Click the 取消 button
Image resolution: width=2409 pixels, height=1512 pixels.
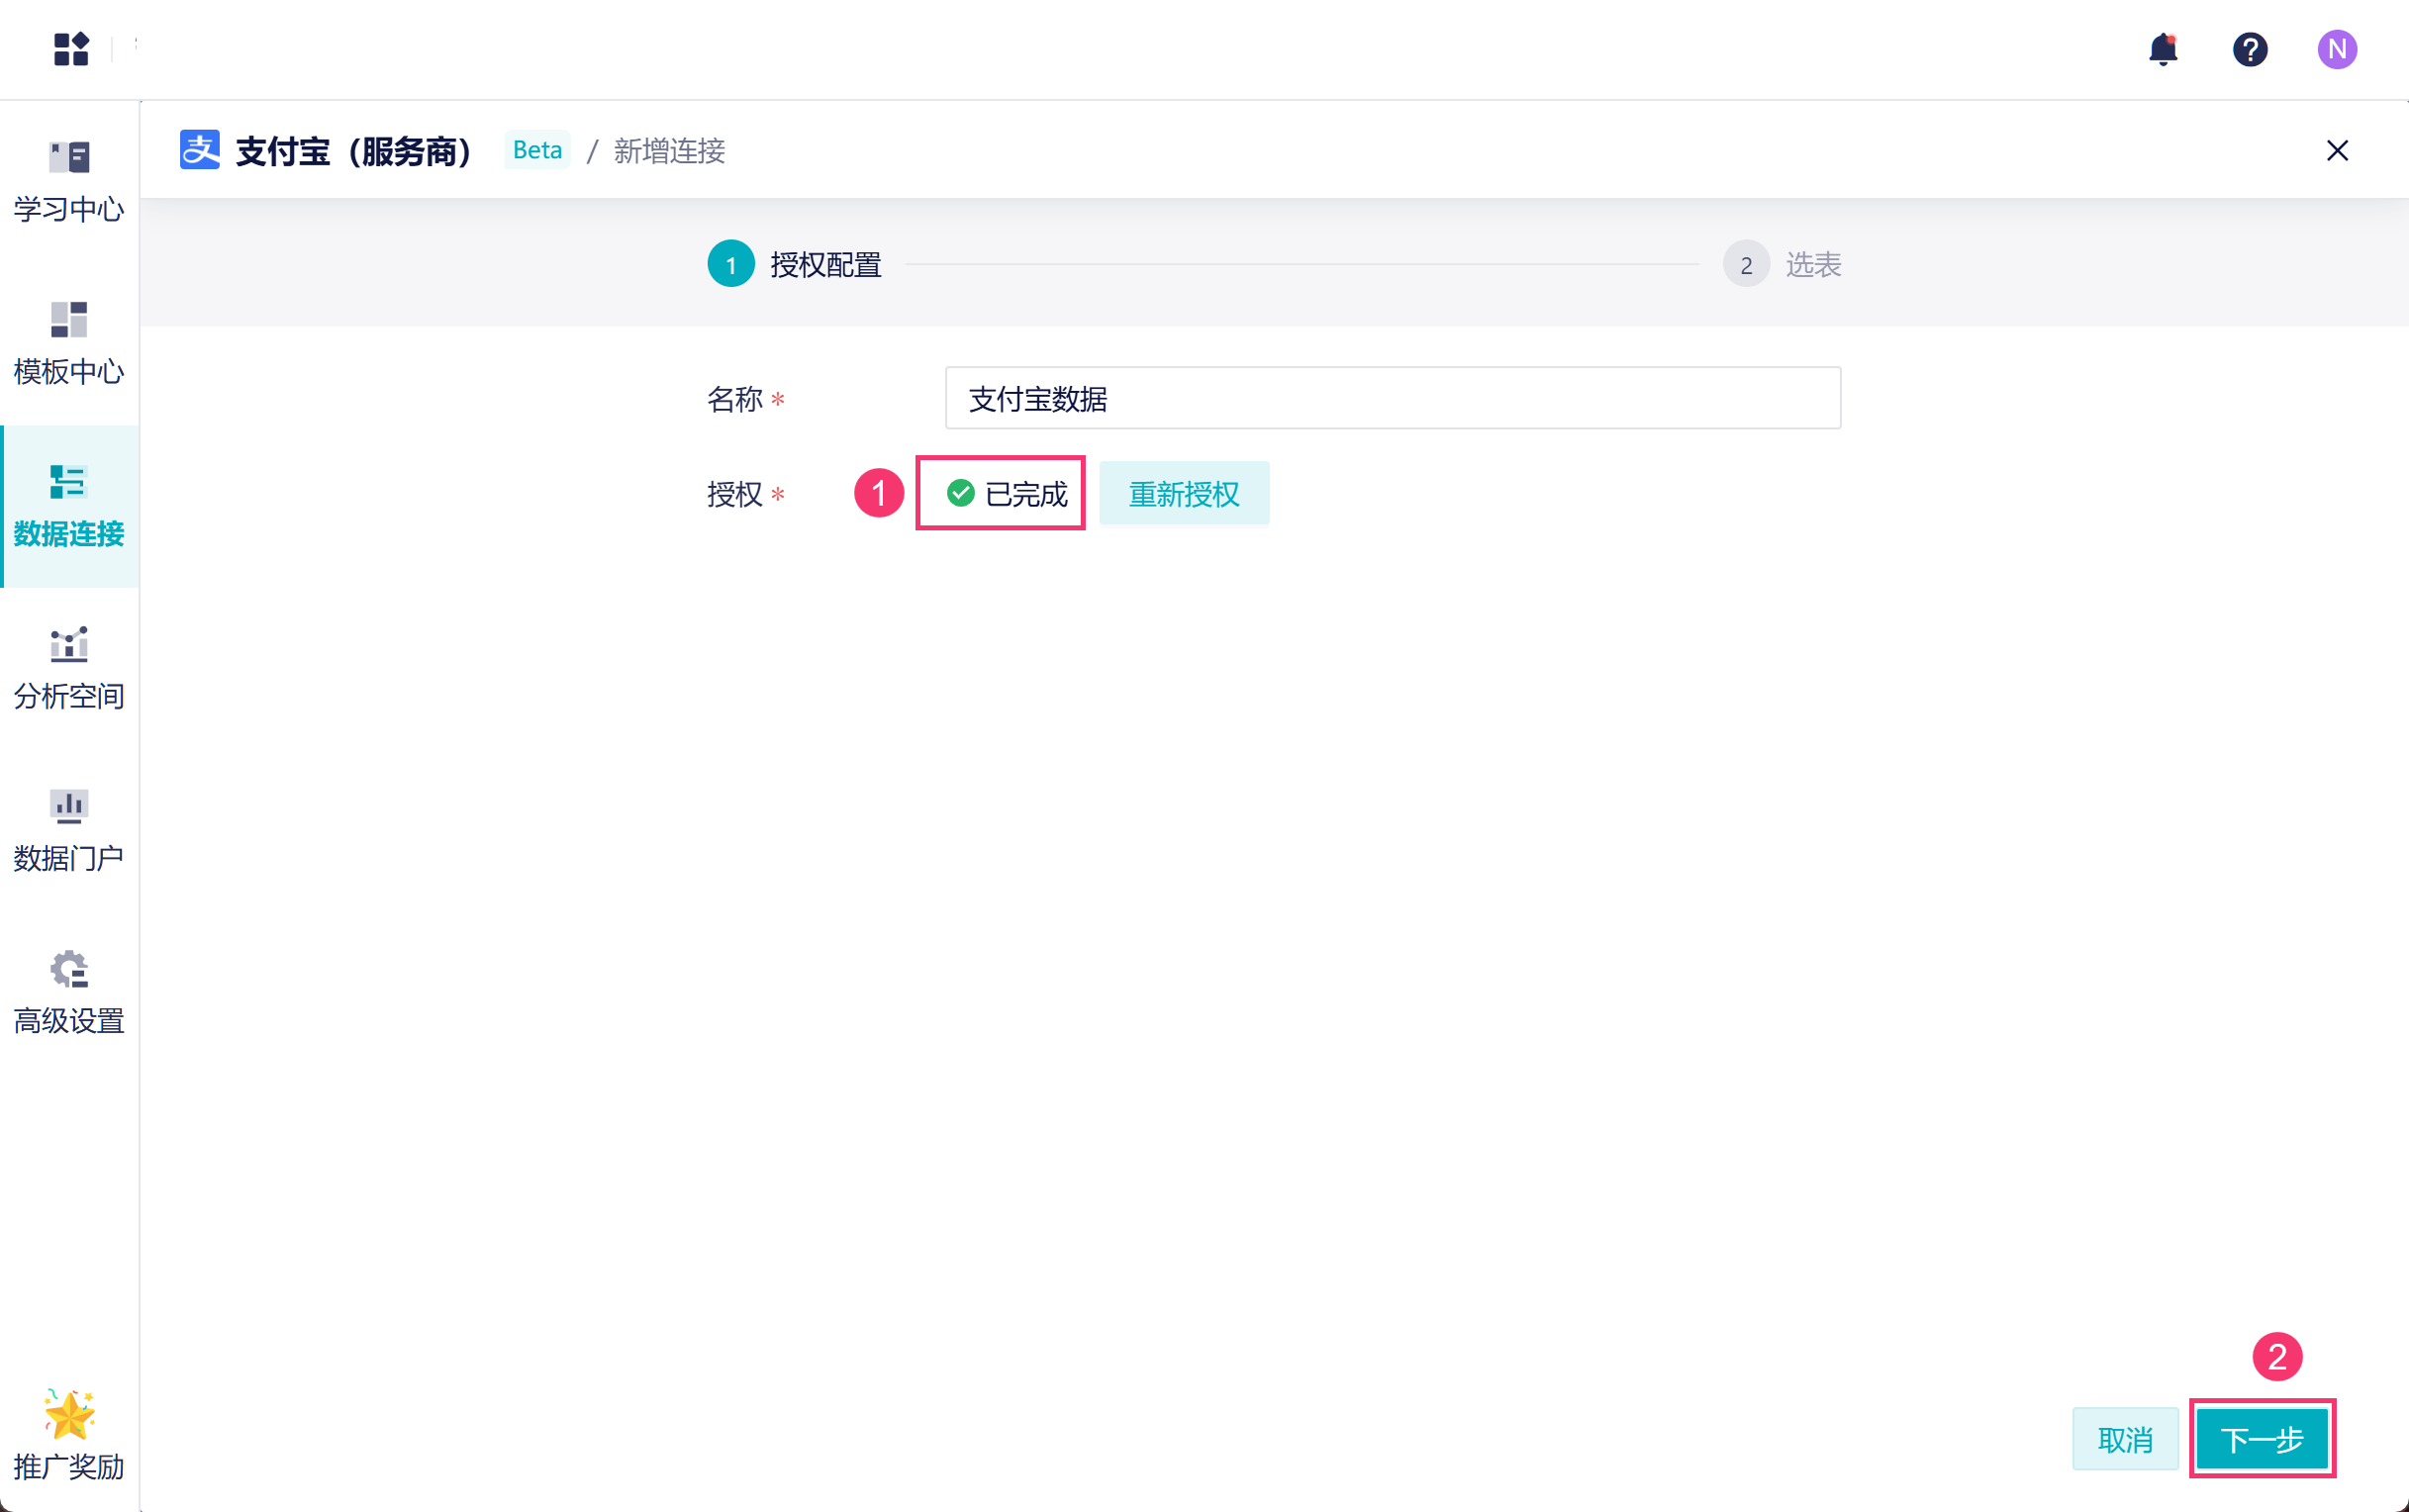tap(2124, 1439)
